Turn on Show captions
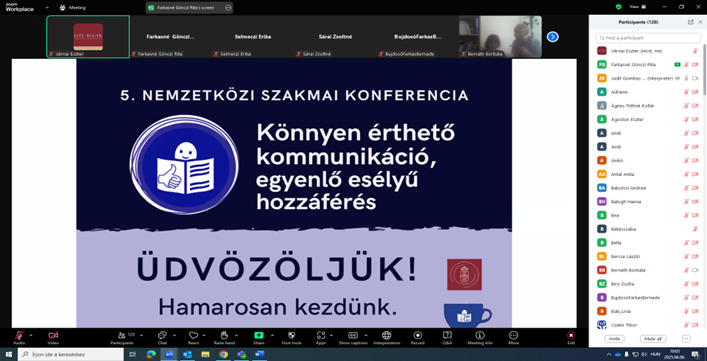 tap(353, 338)
